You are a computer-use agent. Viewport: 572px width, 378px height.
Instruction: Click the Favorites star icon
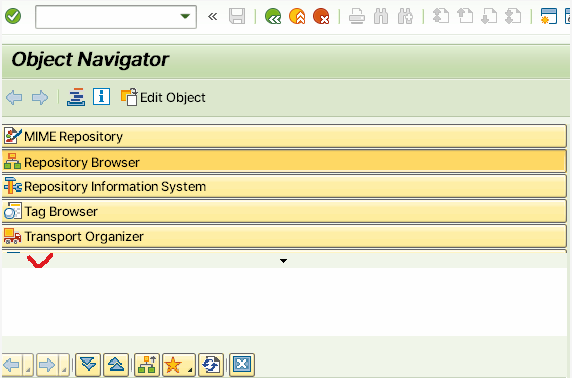(173, 365)
